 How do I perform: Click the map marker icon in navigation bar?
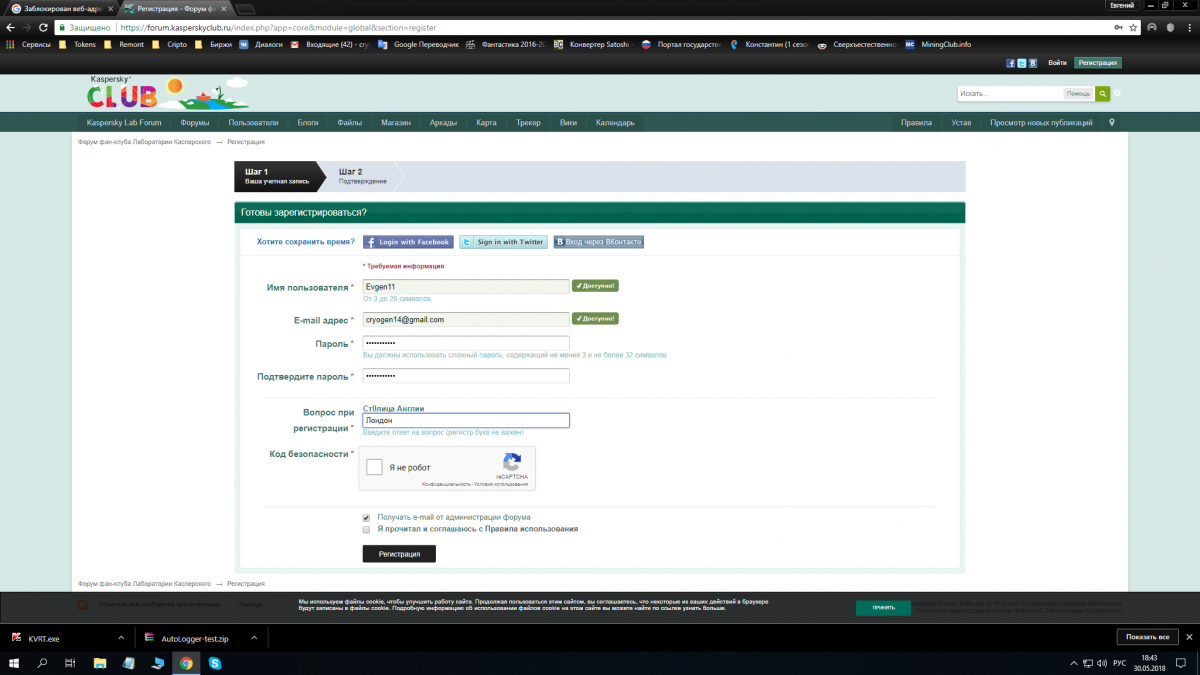[x=1112, y=123]
